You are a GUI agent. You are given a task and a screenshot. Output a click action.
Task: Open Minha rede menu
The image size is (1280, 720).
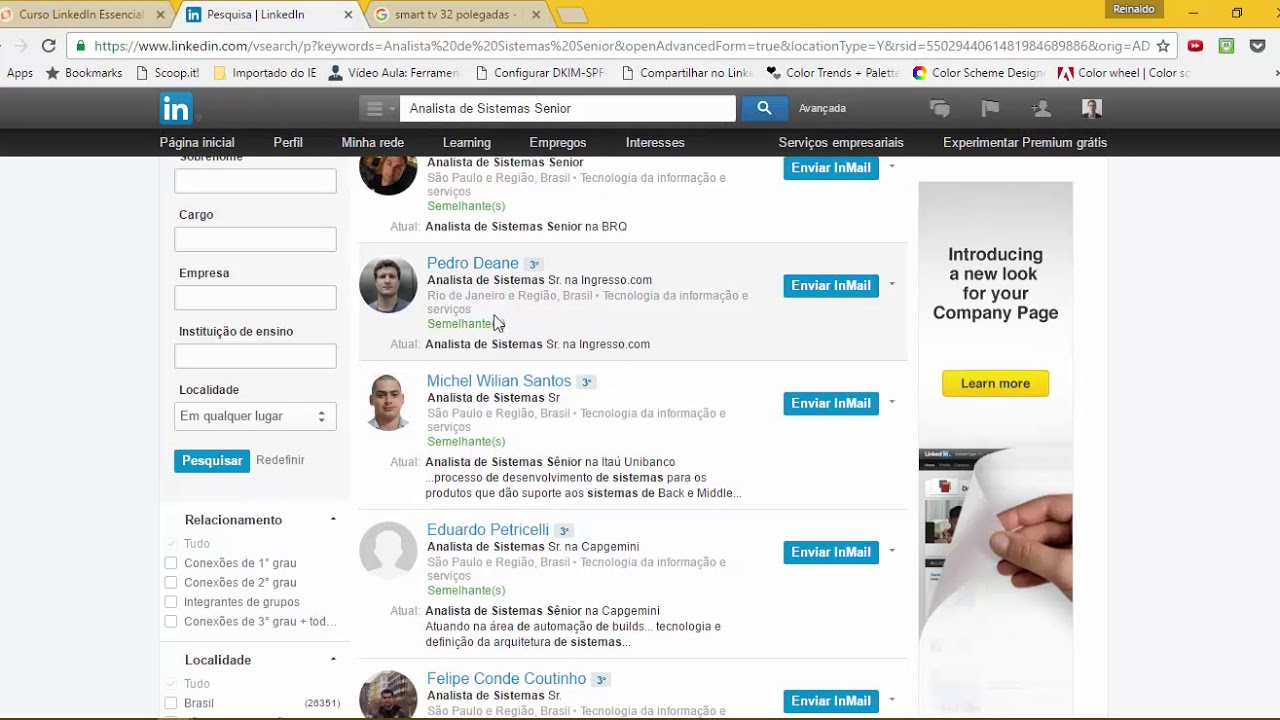coord(373,143)
